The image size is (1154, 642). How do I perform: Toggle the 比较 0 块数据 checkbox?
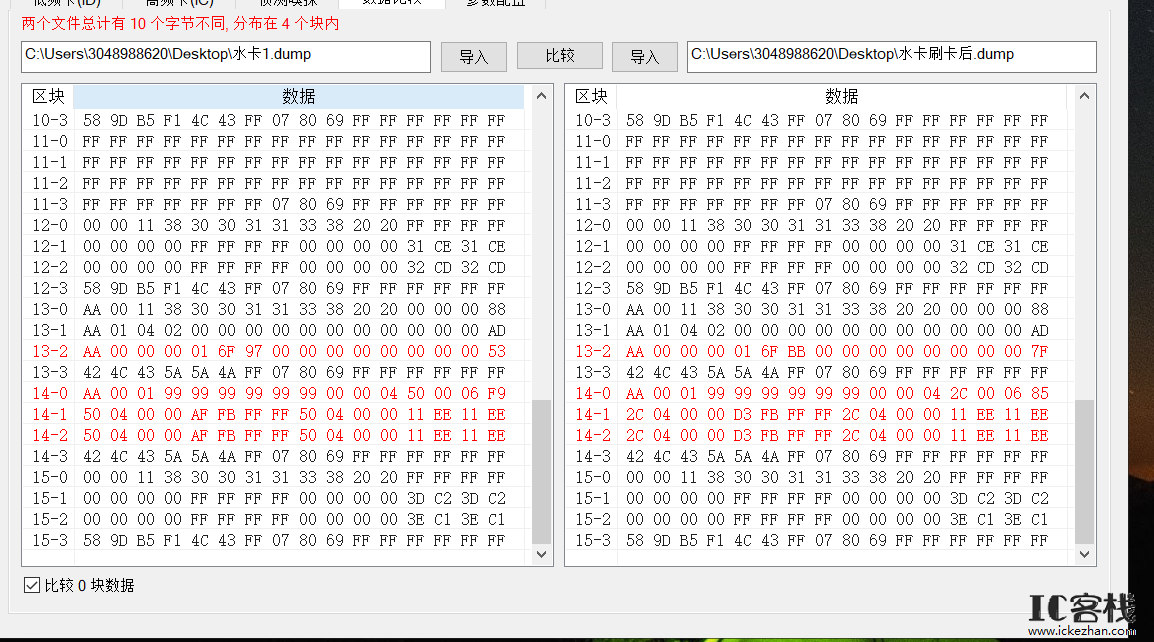pos(31,585)
